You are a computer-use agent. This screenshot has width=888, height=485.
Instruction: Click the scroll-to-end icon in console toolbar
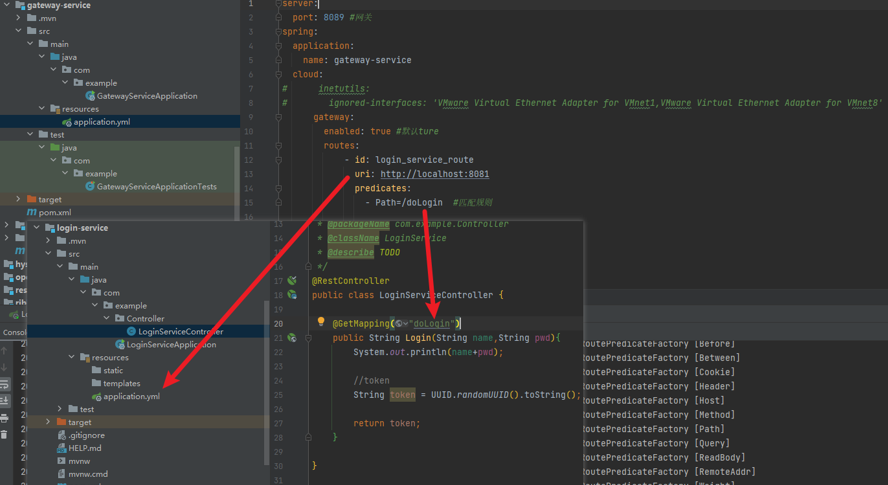(x=4, y=401)
